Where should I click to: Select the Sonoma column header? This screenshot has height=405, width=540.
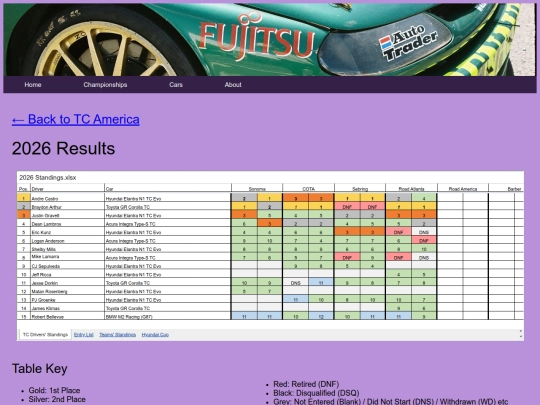click(257, 189)
